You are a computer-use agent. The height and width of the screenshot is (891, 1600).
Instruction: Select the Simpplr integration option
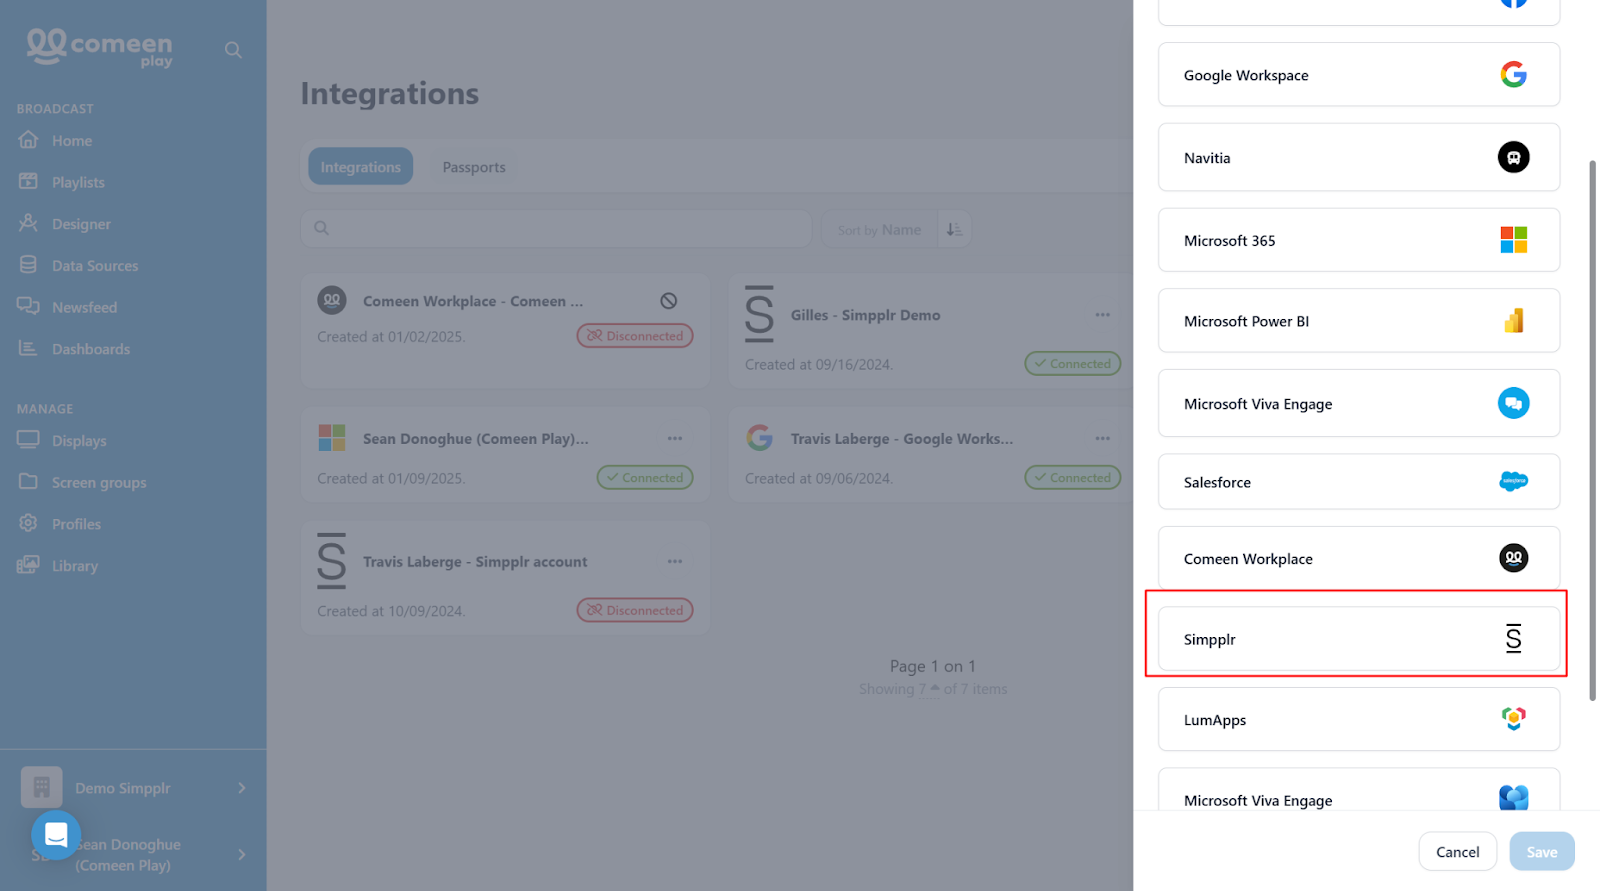coord(1359,639)
